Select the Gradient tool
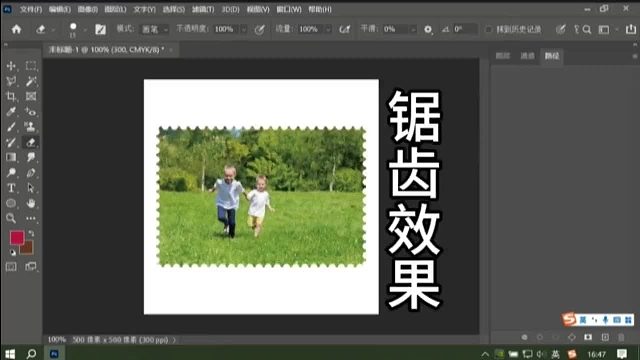This screenshot has height=360, width=640. coord(11,157)
